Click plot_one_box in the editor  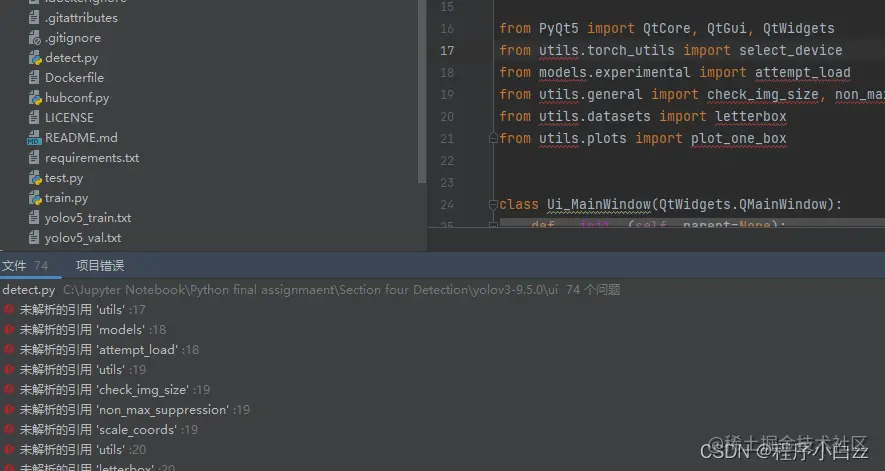coord(739,138)
